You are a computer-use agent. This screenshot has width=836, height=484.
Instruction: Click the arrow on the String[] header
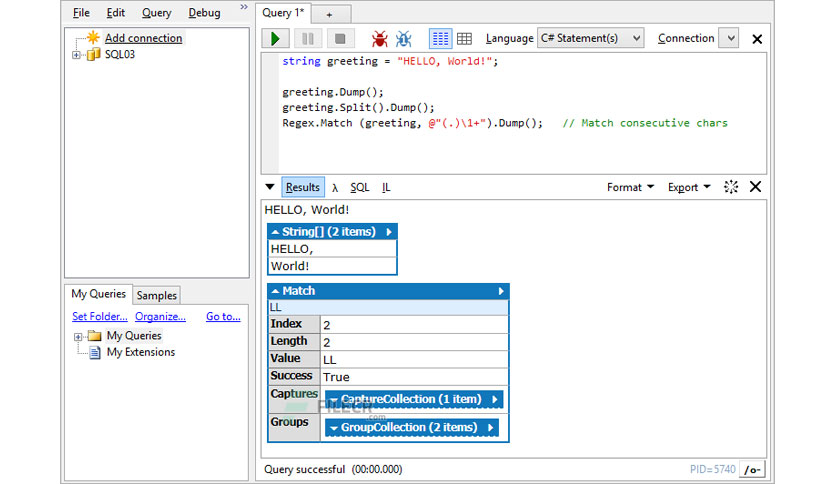click(x=389, y=232)
